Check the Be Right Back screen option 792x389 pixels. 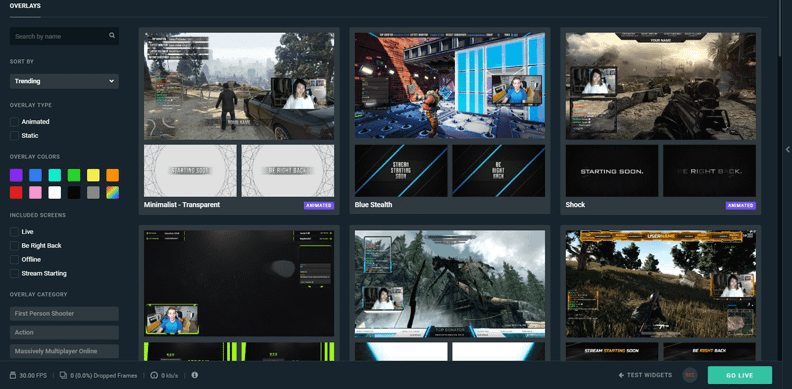(14, 246)
